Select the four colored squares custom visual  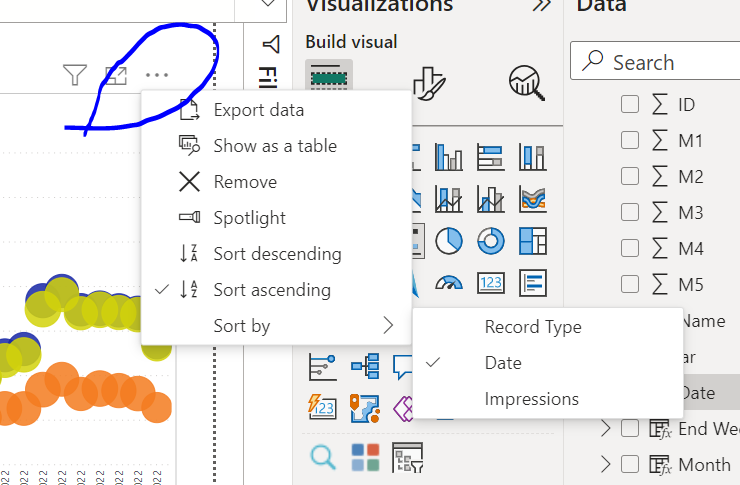point(365,457)
